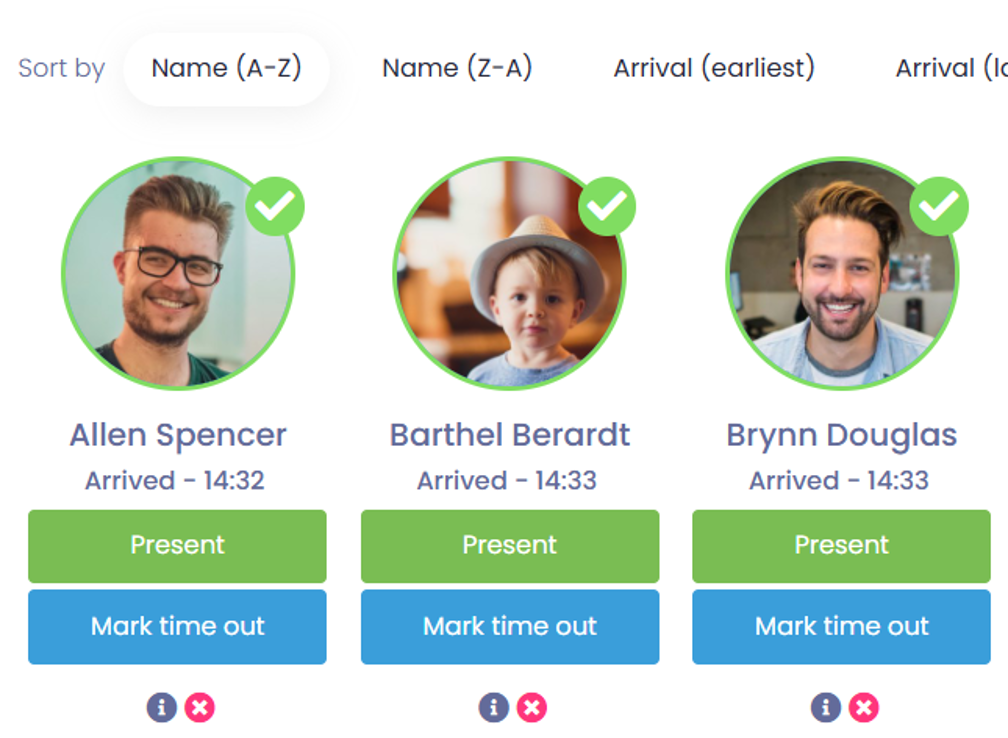Click red remove icon under Allen Spencer
The height and width of the screenshot is (738, 1008).
(200, 707)
